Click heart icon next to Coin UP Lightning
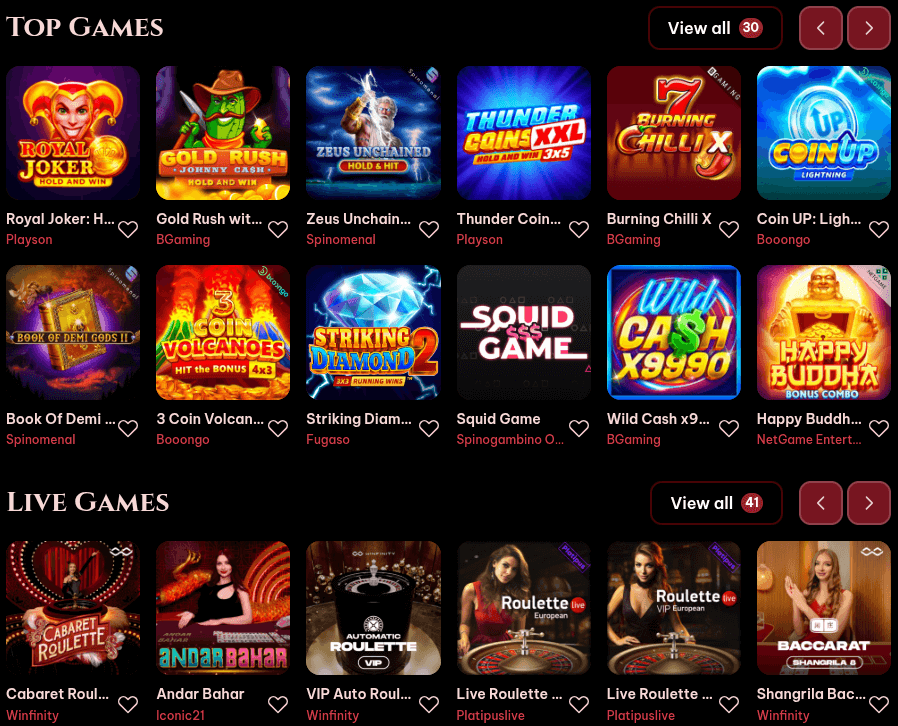This screenshot has width=898, height=726. click(x=879, y=230)
